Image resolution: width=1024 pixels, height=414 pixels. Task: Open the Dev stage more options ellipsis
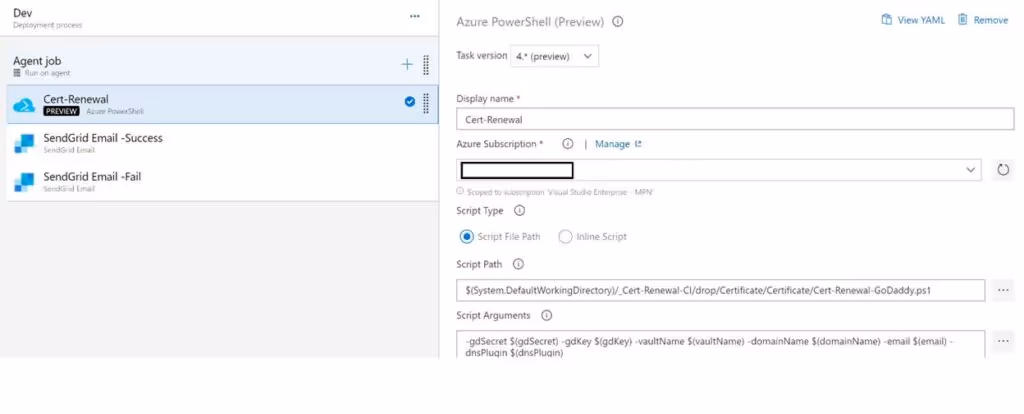point(415,16)
